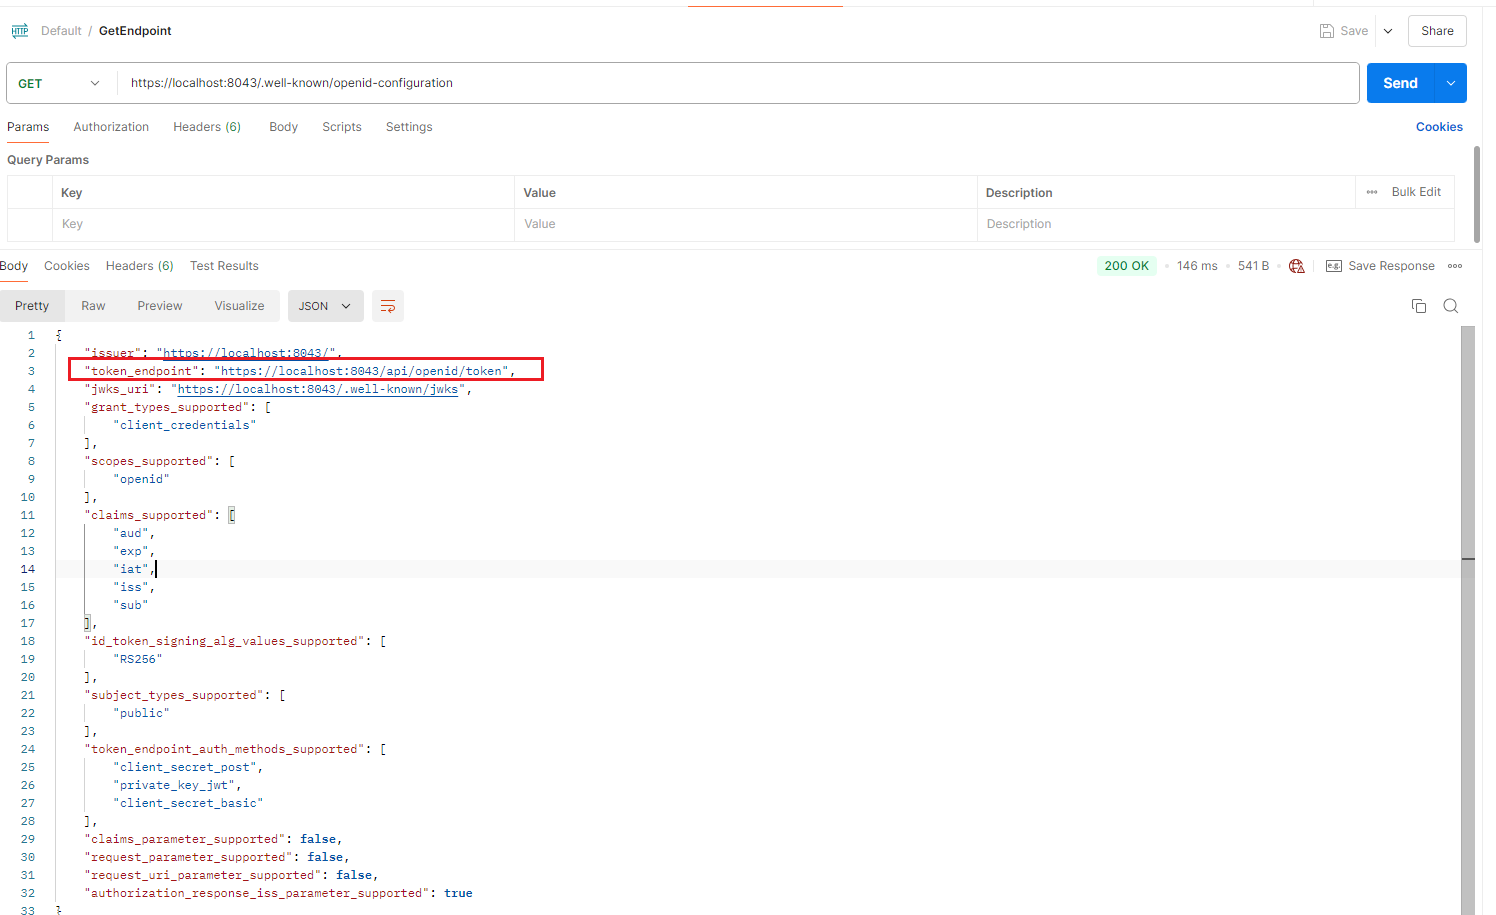Open response more options ellipsis
Screen dimensions: 1496x915
[x=1455, y=266]
